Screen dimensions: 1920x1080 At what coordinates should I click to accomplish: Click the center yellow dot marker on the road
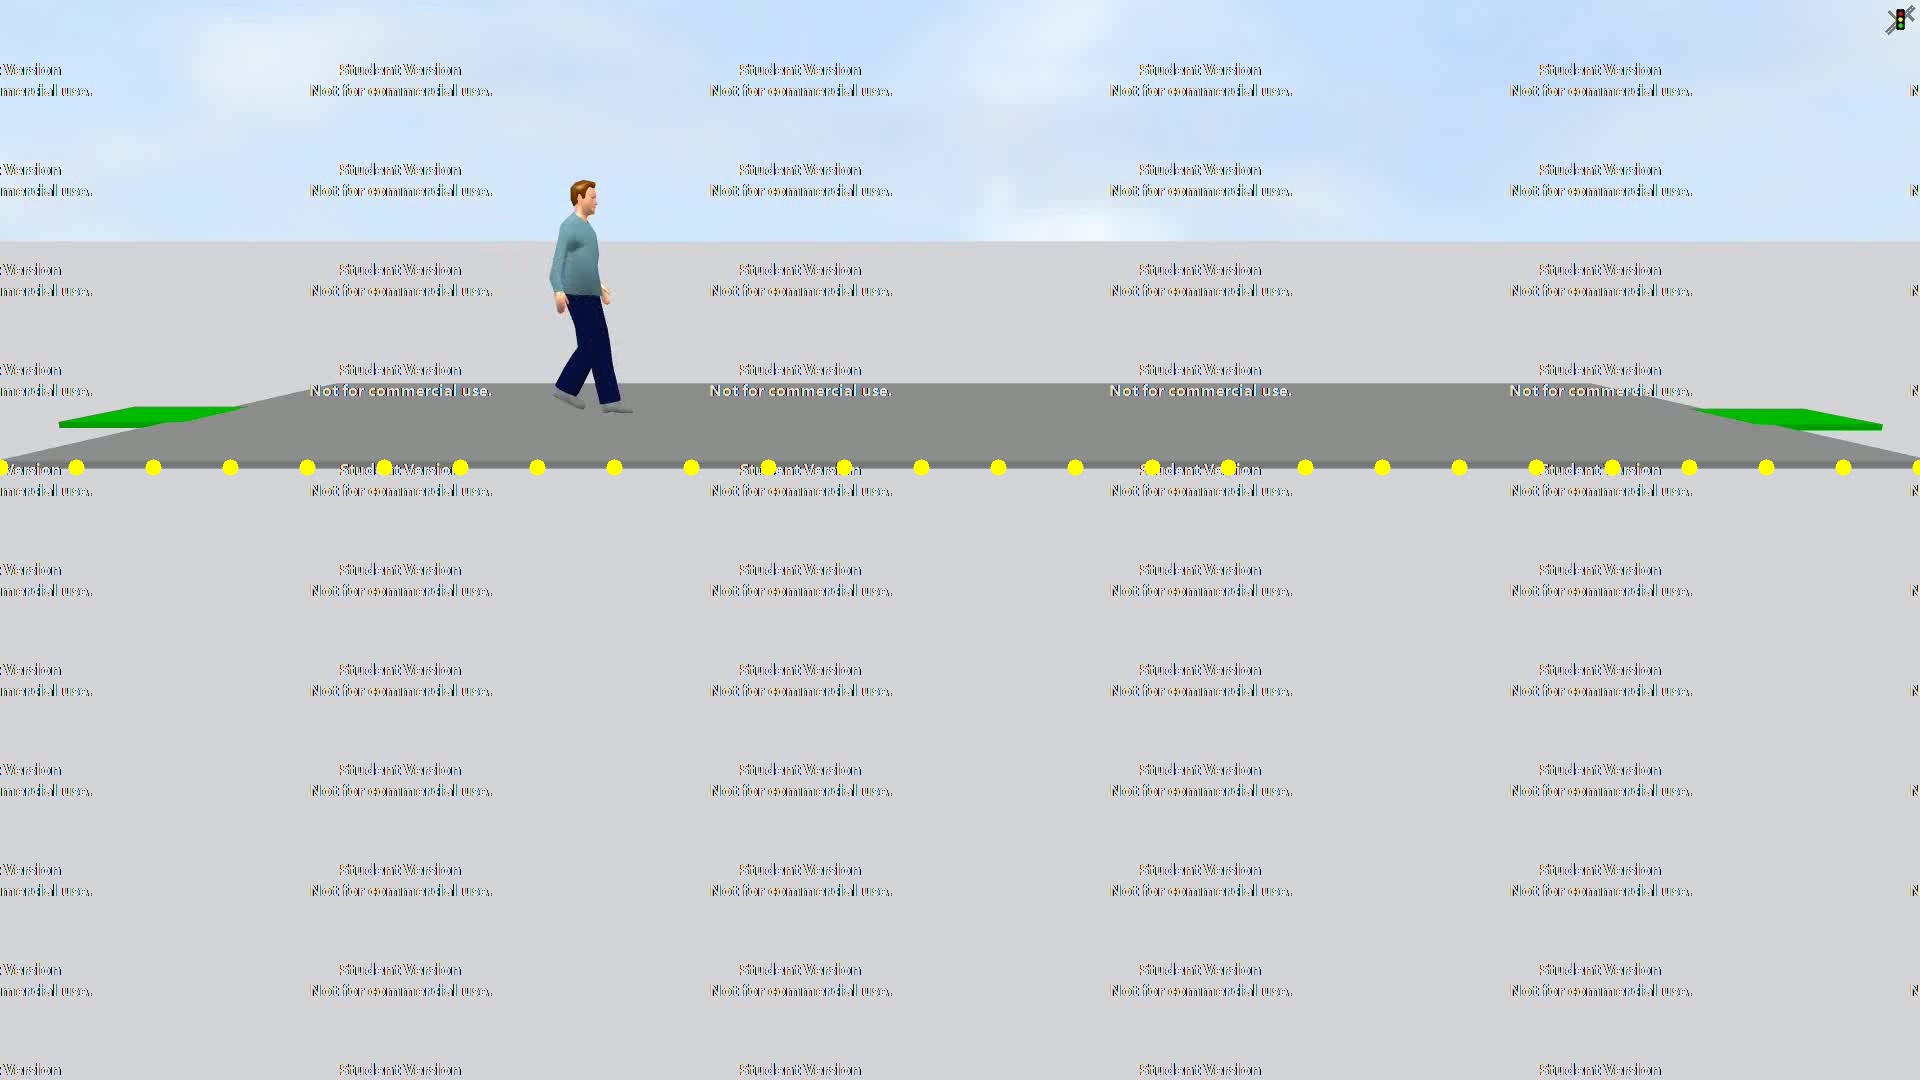coord(997,466)
